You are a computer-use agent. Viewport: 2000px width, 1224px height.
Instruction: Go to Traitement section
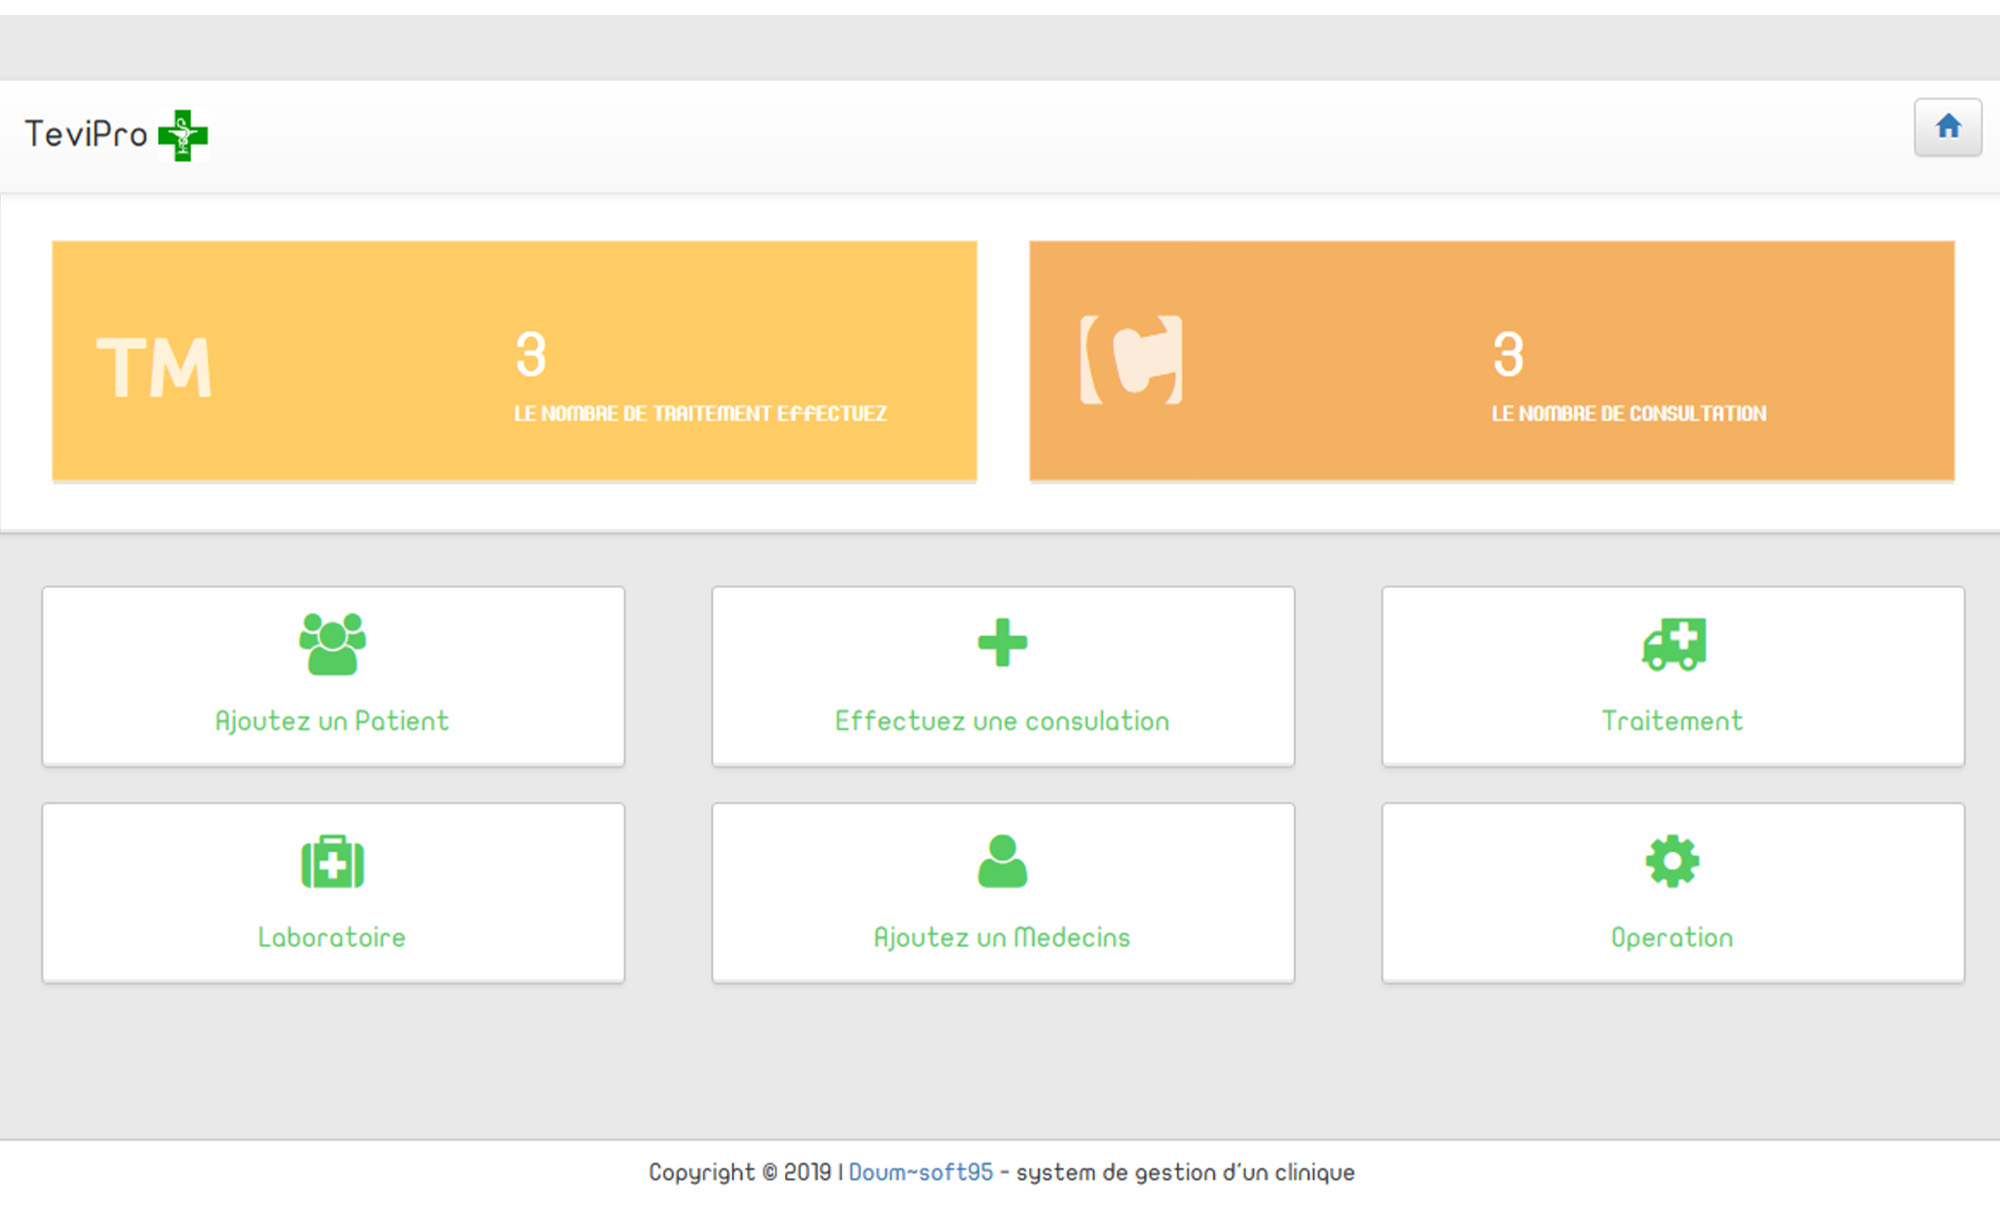coord(1672,721)
